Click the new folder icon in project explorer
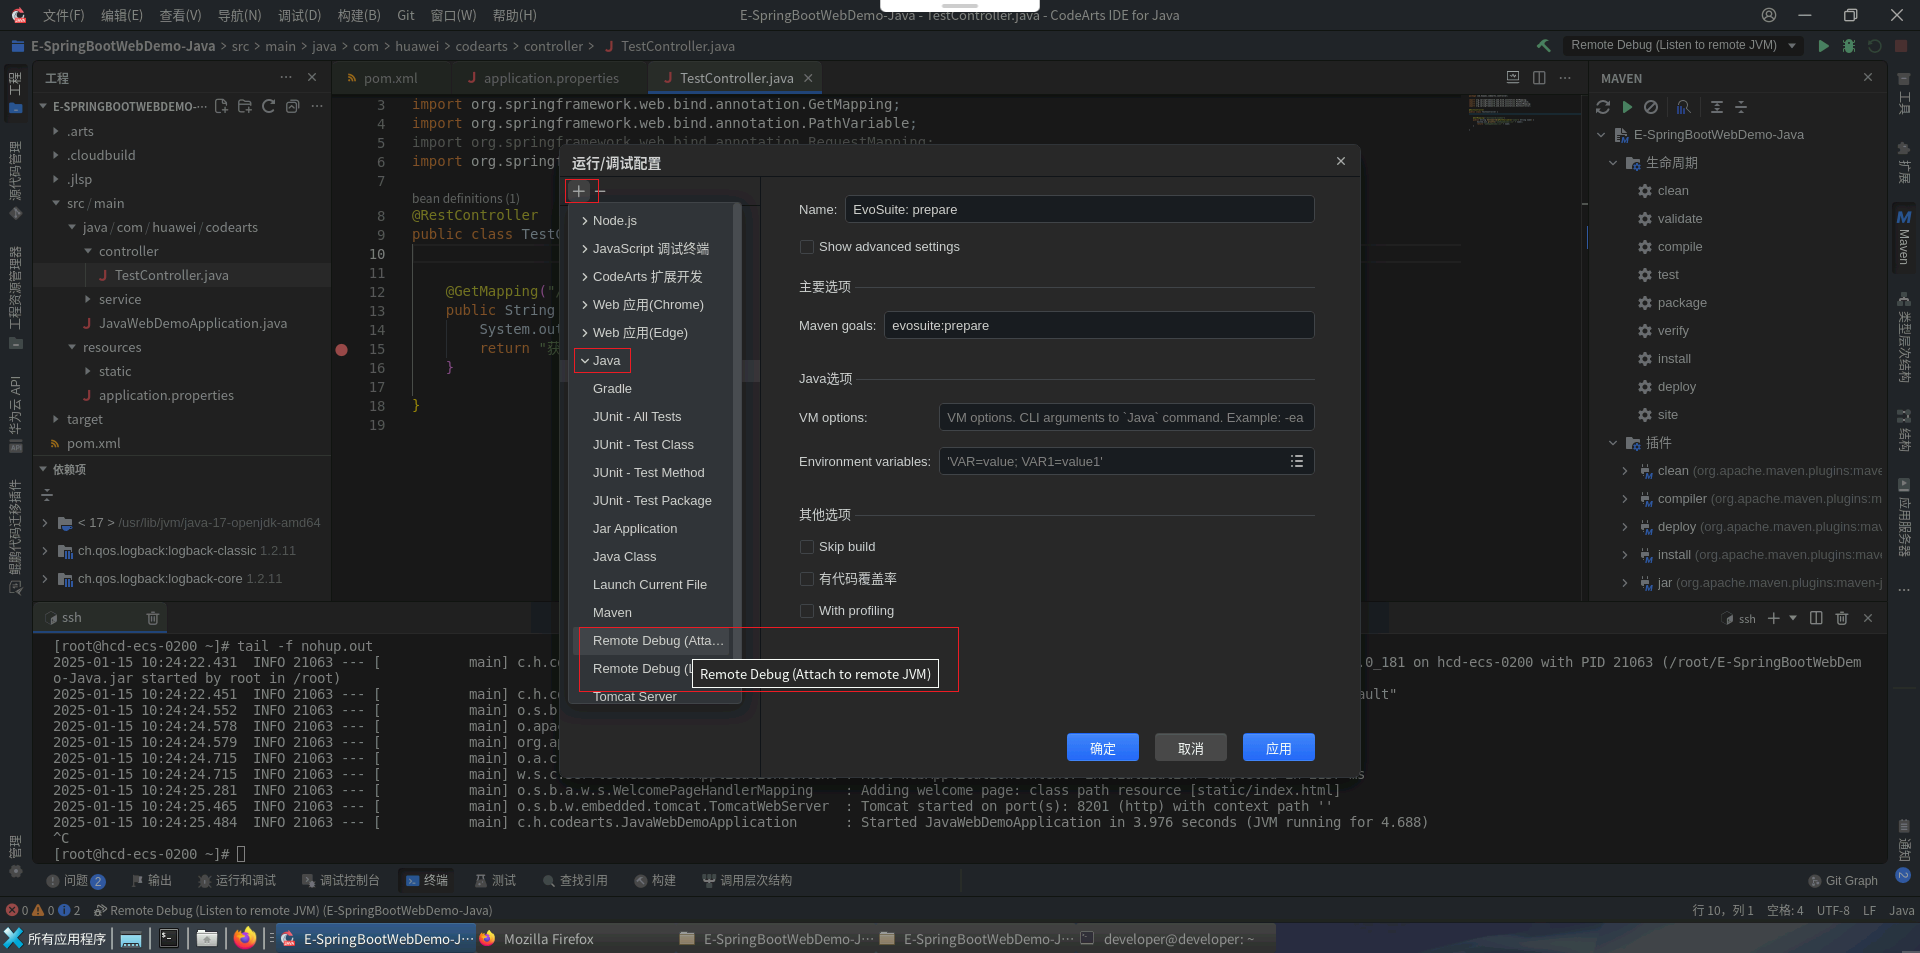 [245, 106]
